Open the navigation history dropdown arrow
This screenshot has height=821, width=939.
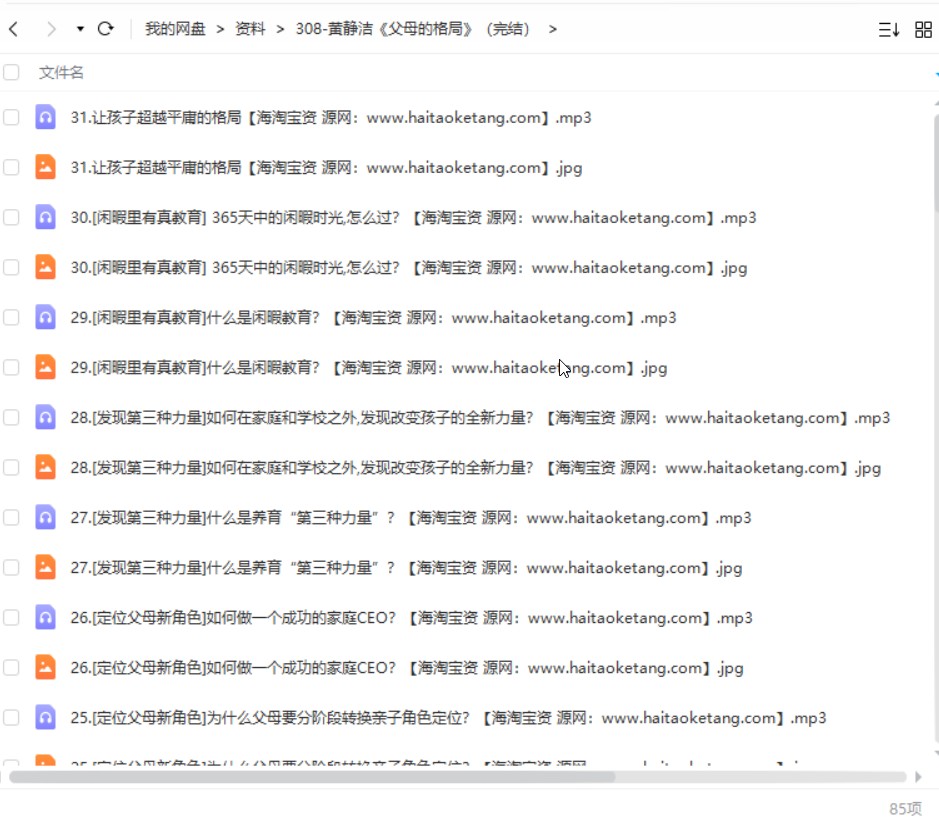pyautogui.click(x=80, y=29)
